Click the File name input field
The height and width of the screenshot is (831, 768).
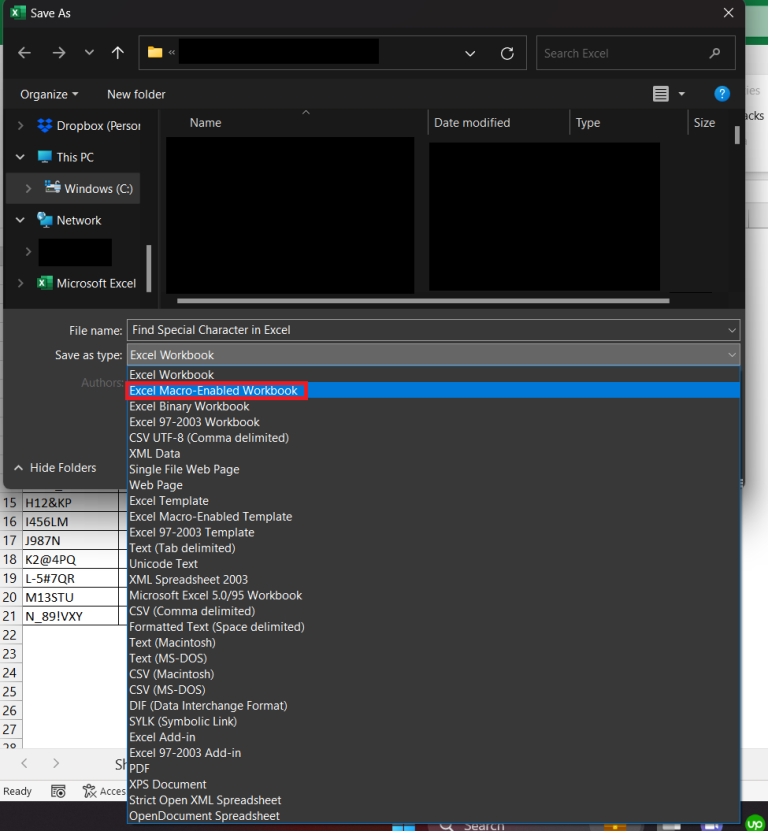(425, 330)
